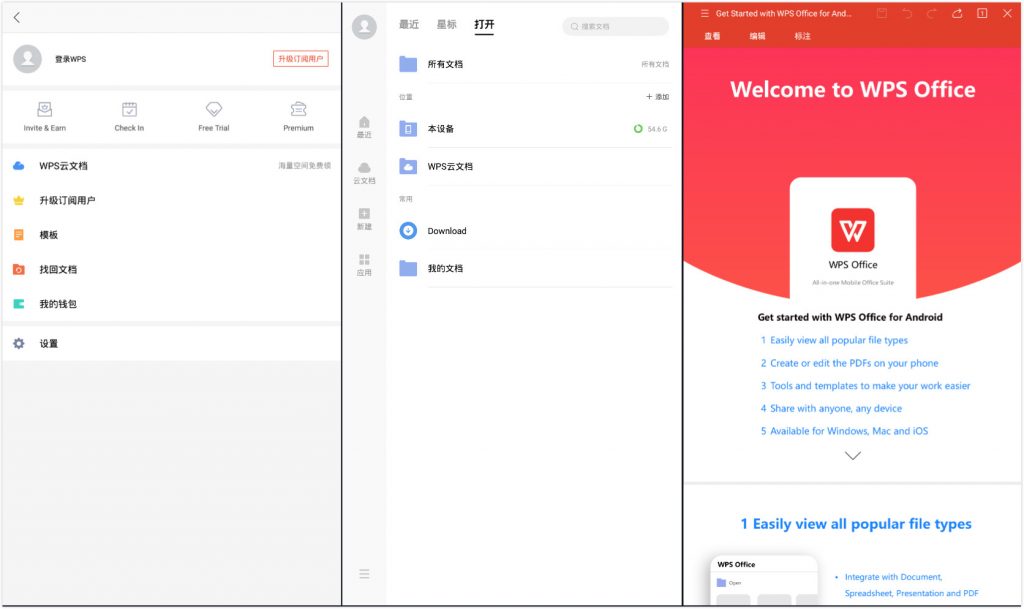Open the 所有文档 folder
Viewport: 1024px width, 609px height.
534,64
